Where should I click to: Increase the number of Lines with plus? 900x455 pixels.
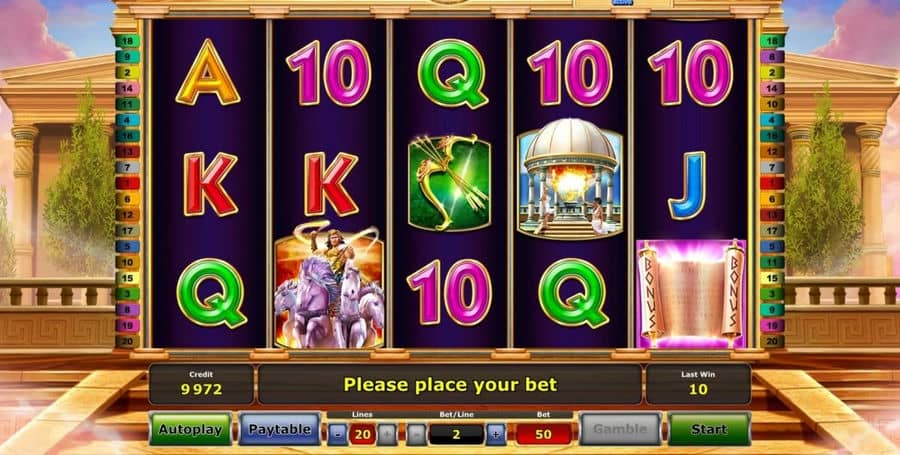[387, 434]
